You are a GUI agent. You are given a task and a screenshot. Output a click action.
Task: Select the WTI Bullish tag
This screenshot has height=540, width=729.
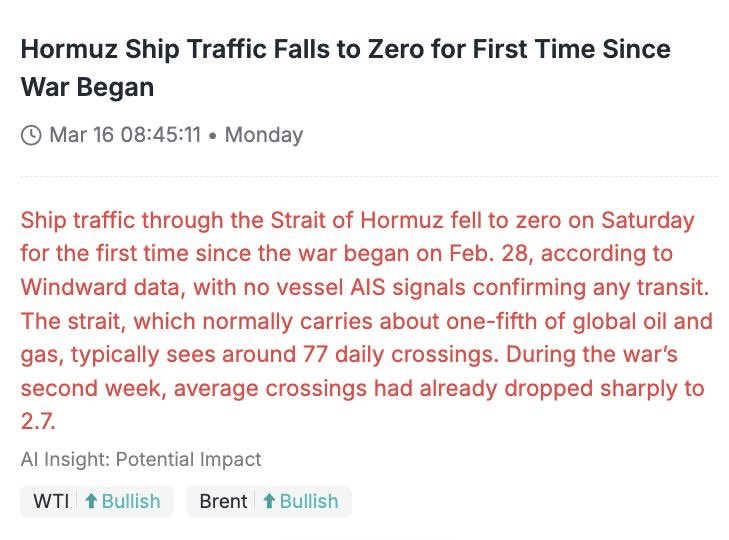click(x=97, y=501)
